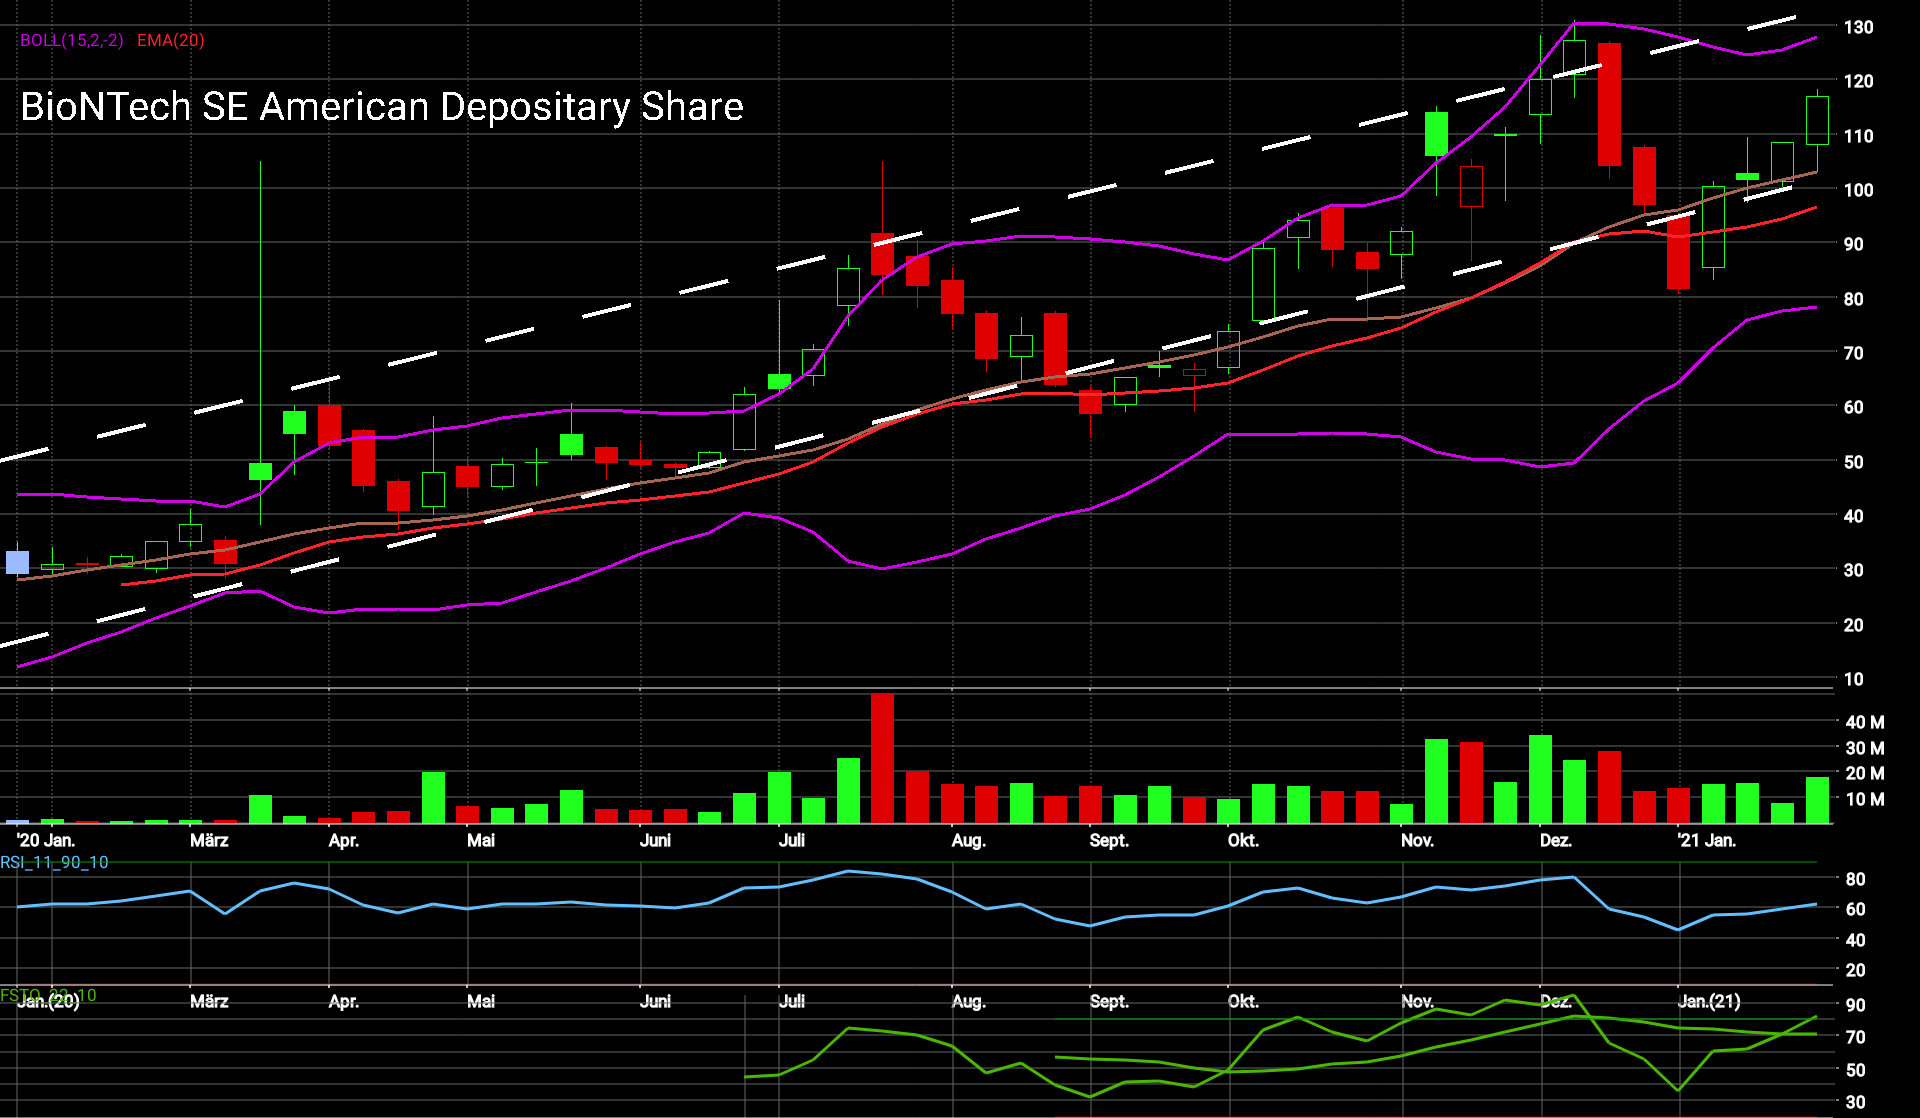Click the tallest red volume bar in July
The image size is (1920, 1118).
click(x=882, y=757)
